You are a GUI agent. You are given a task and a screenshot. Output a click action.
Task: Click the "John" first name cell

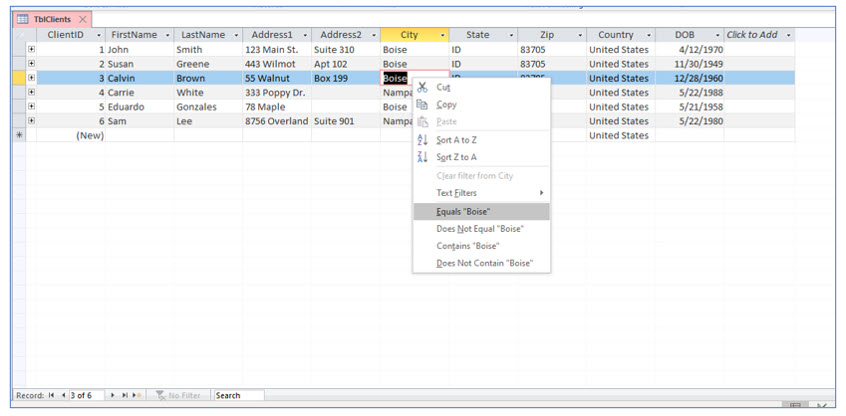139,50
